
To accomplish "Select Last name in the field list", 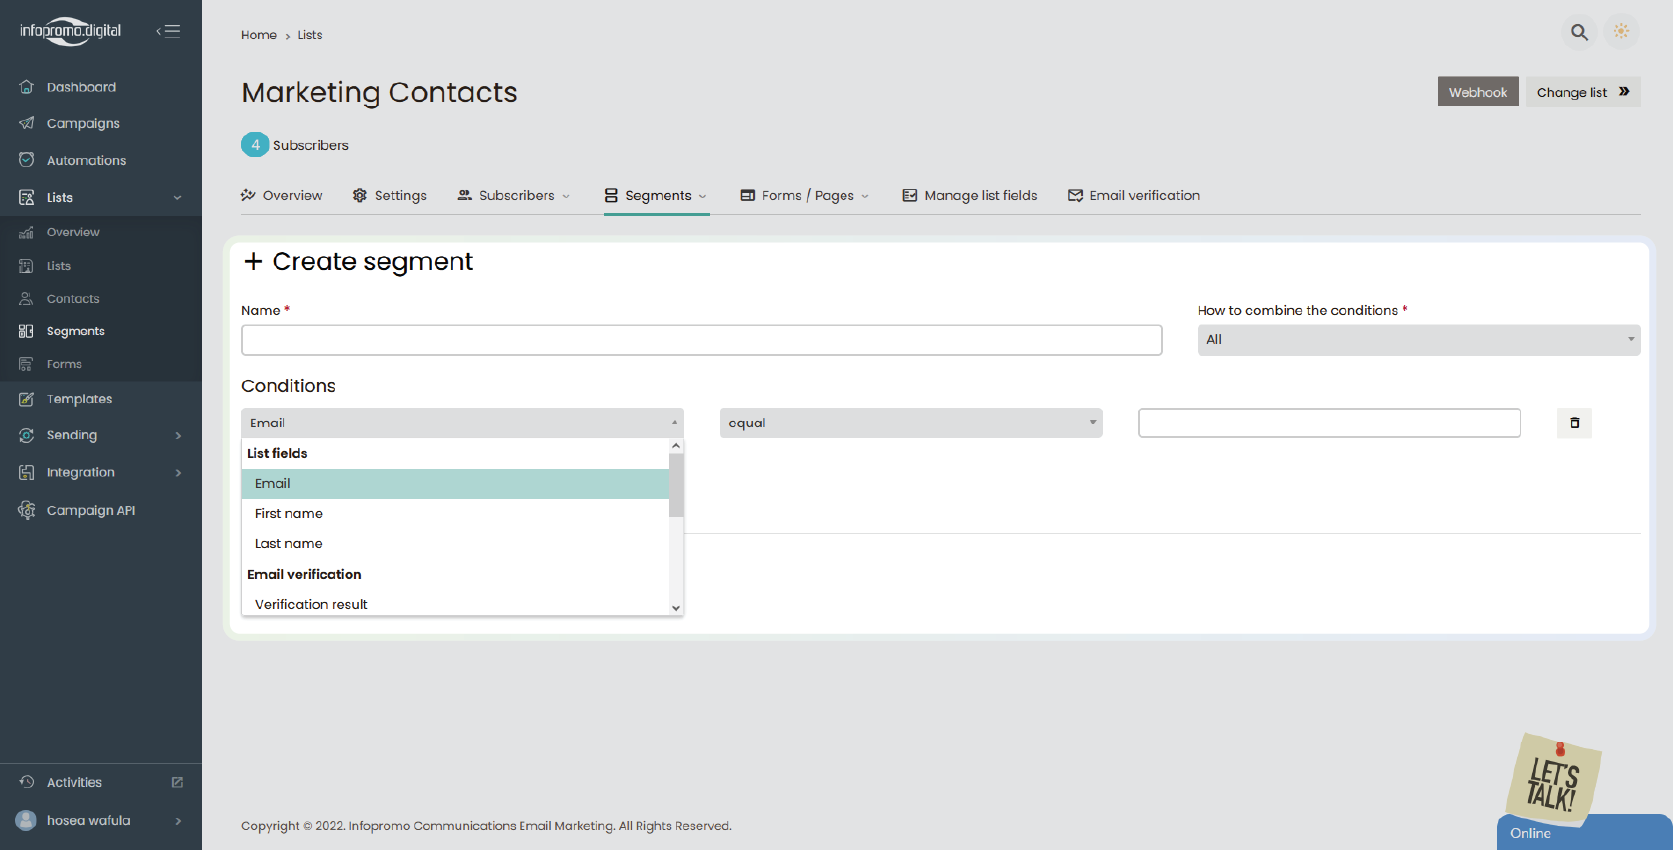I will point(455,544).
